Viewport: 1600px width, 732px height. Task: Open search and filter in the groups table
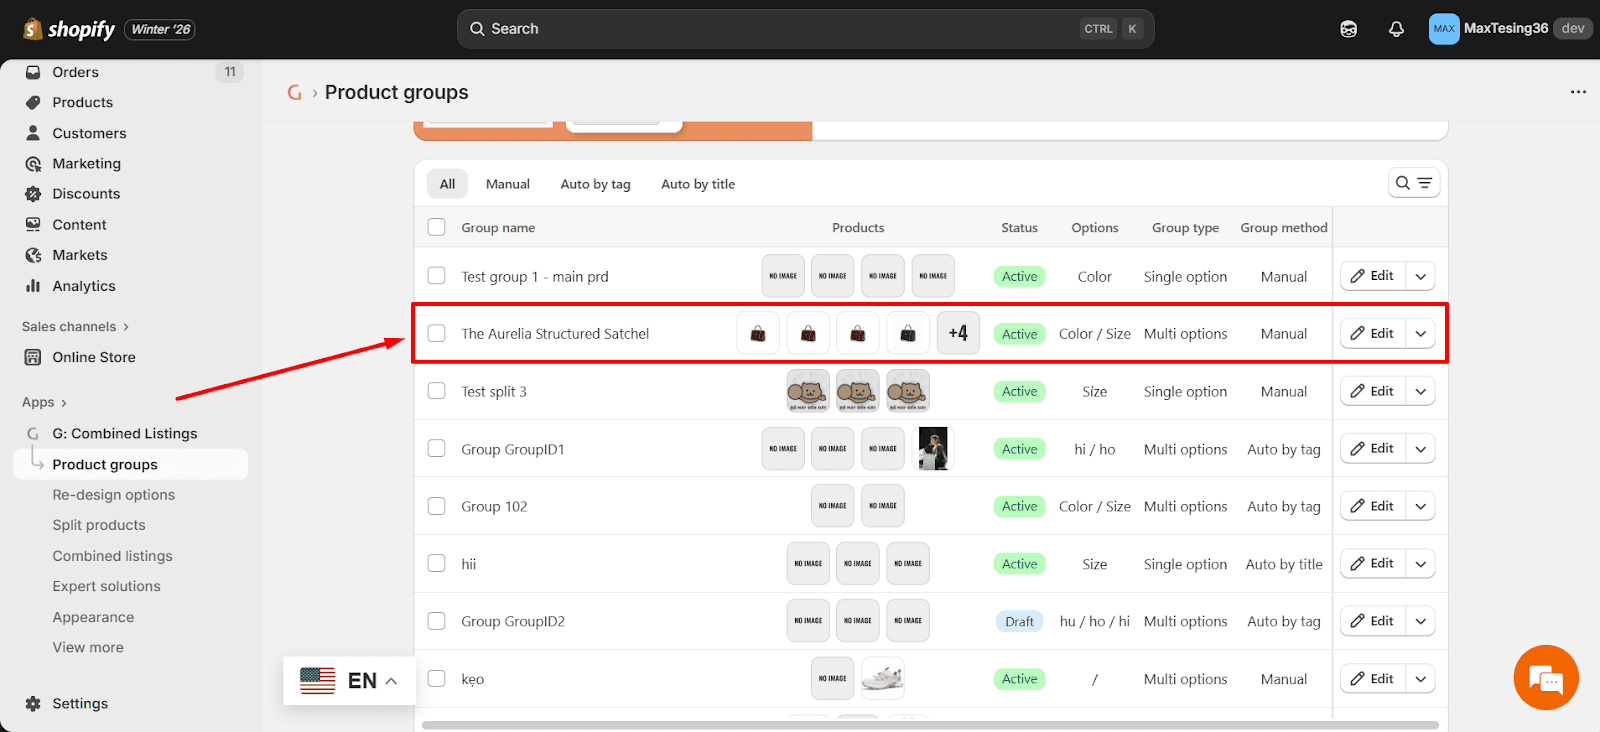pos(1414,183)
